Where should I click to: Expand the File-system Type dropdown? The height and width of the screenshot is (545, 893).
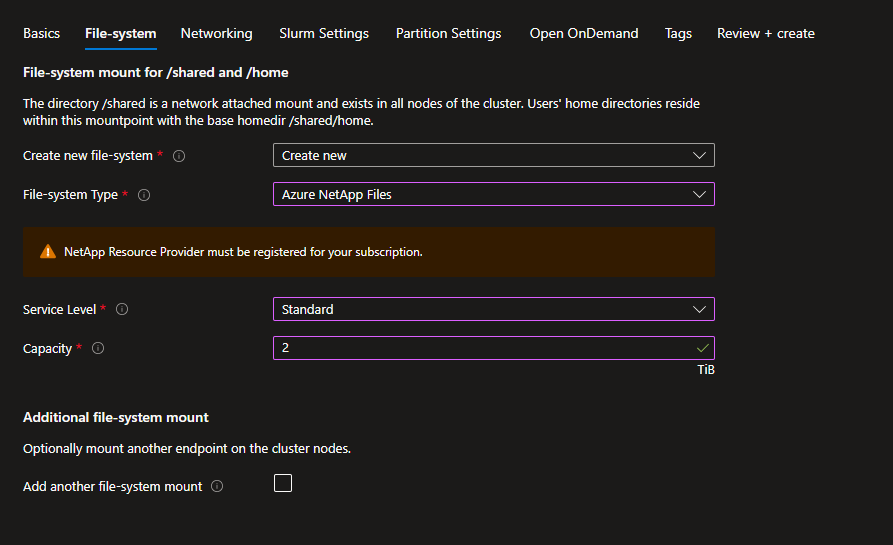(493, 195)
